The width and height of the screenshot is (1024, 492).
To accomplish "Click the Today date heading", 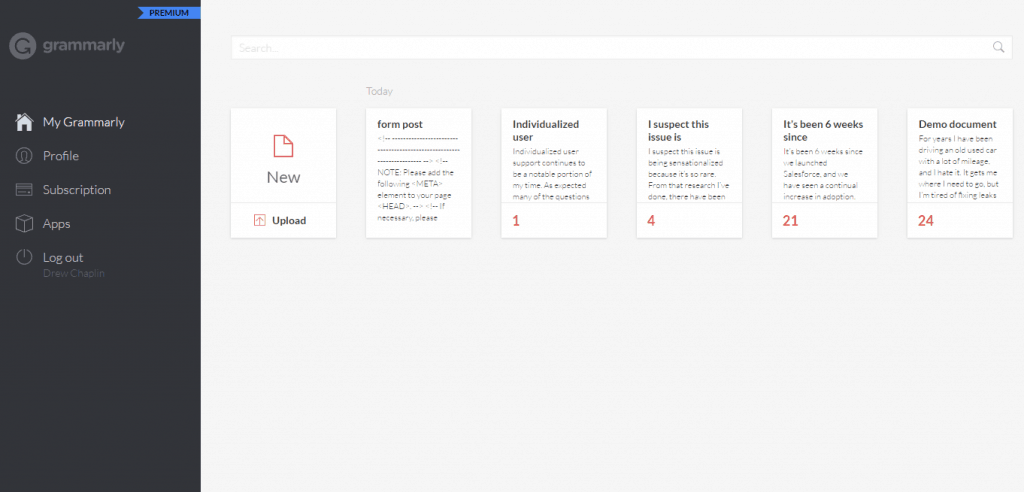I will (379, 91).
